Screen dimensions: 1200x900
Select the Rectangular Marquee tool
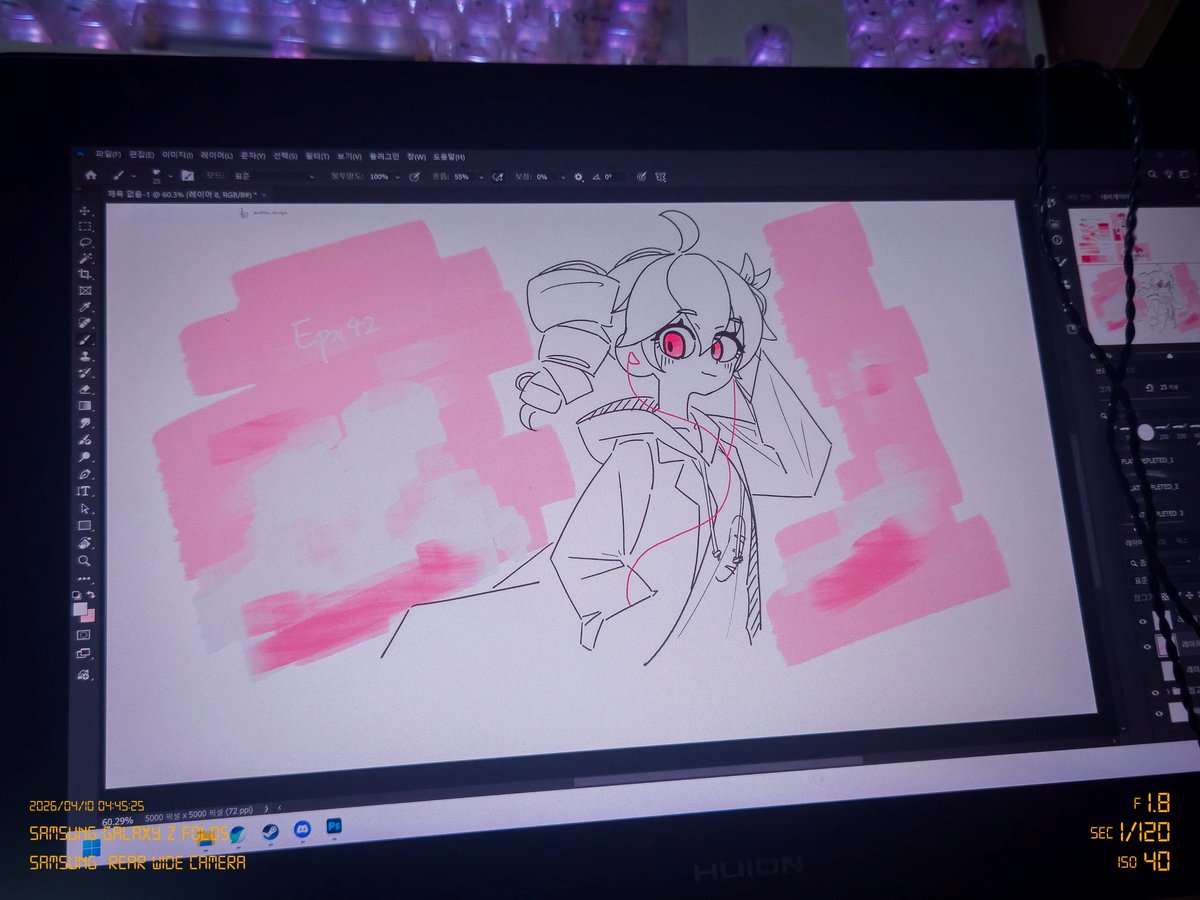[85, 226]
